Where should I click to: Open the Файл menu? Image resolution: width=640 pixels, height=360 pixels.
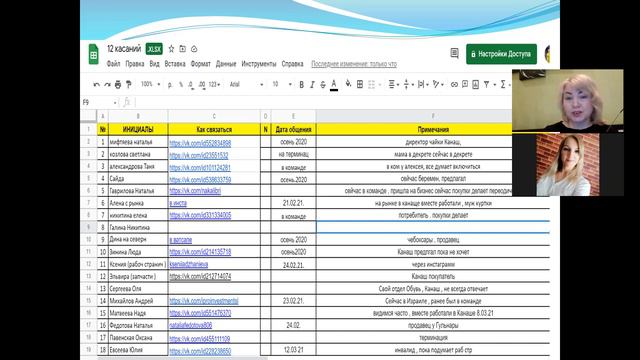pos(113,64)
